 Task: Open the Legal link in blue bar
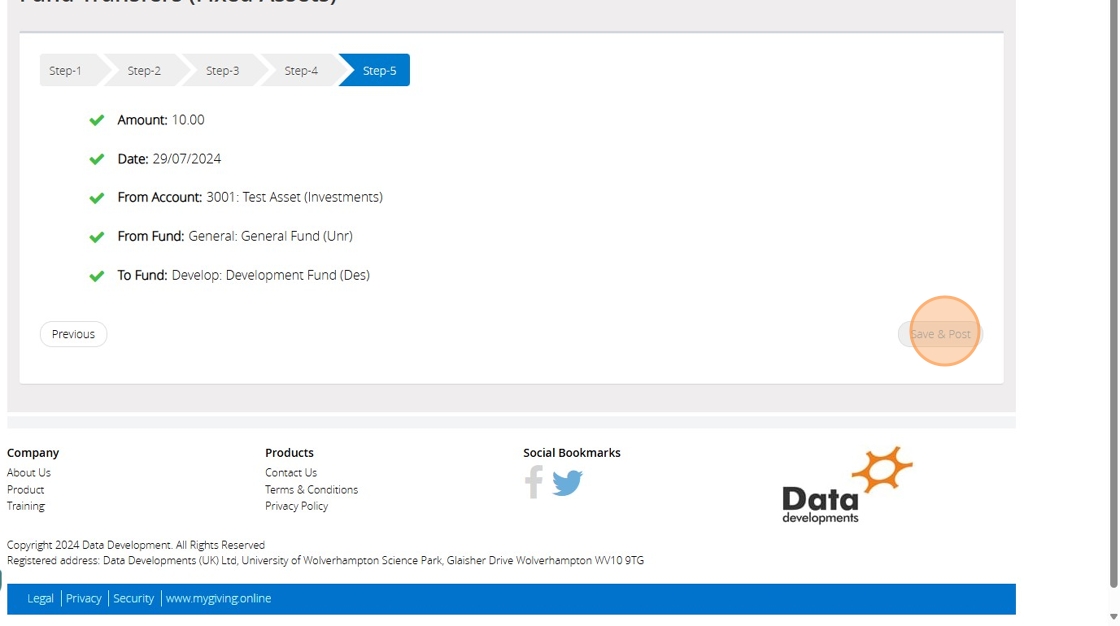click(40, 598)
